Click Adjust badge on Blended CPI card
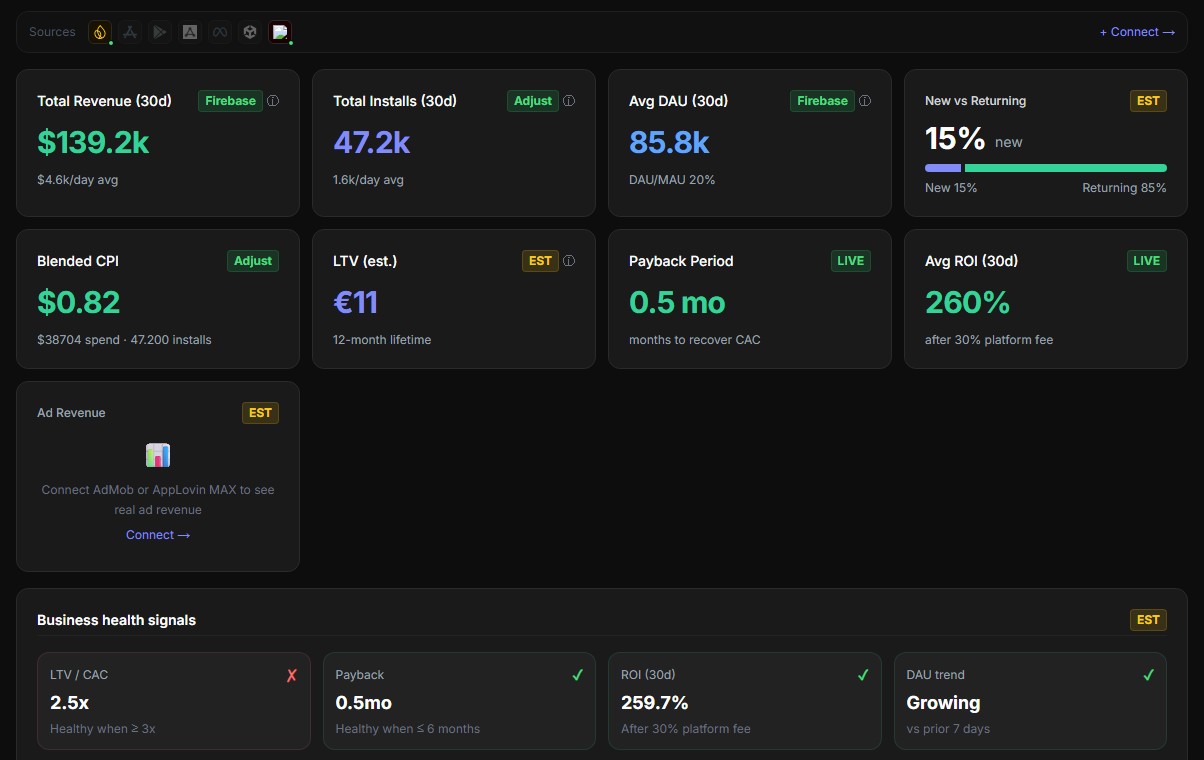The image size is (1204, 760). (x=253, y=261)
